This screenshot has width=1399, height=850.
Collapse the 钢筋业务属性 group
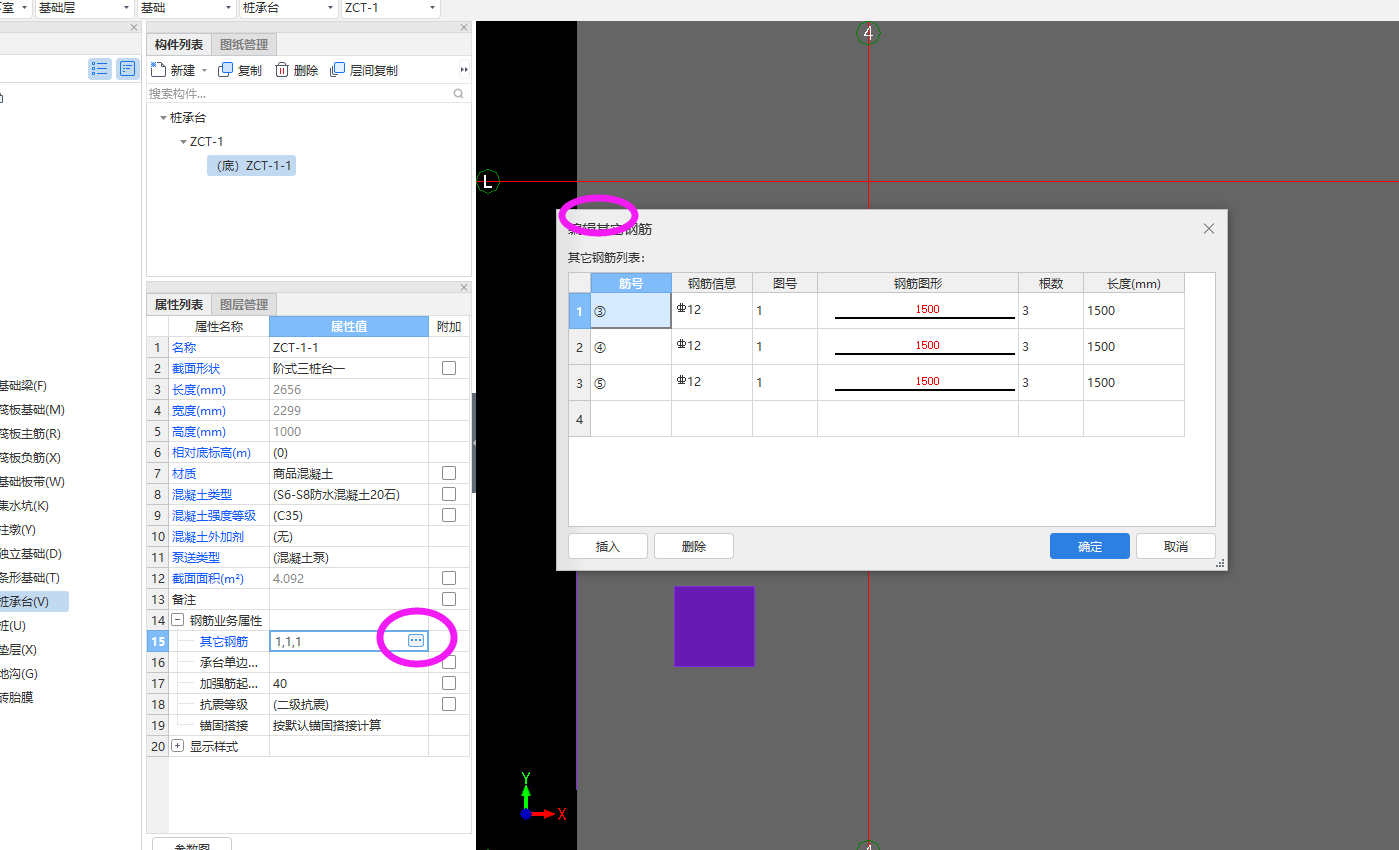pyautogui.click(x=178, y=620)
